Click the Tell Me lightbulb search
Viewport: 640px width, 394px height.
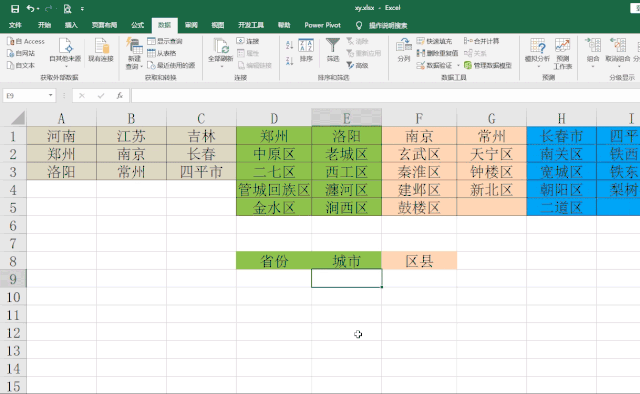click(x=359, y=25)
